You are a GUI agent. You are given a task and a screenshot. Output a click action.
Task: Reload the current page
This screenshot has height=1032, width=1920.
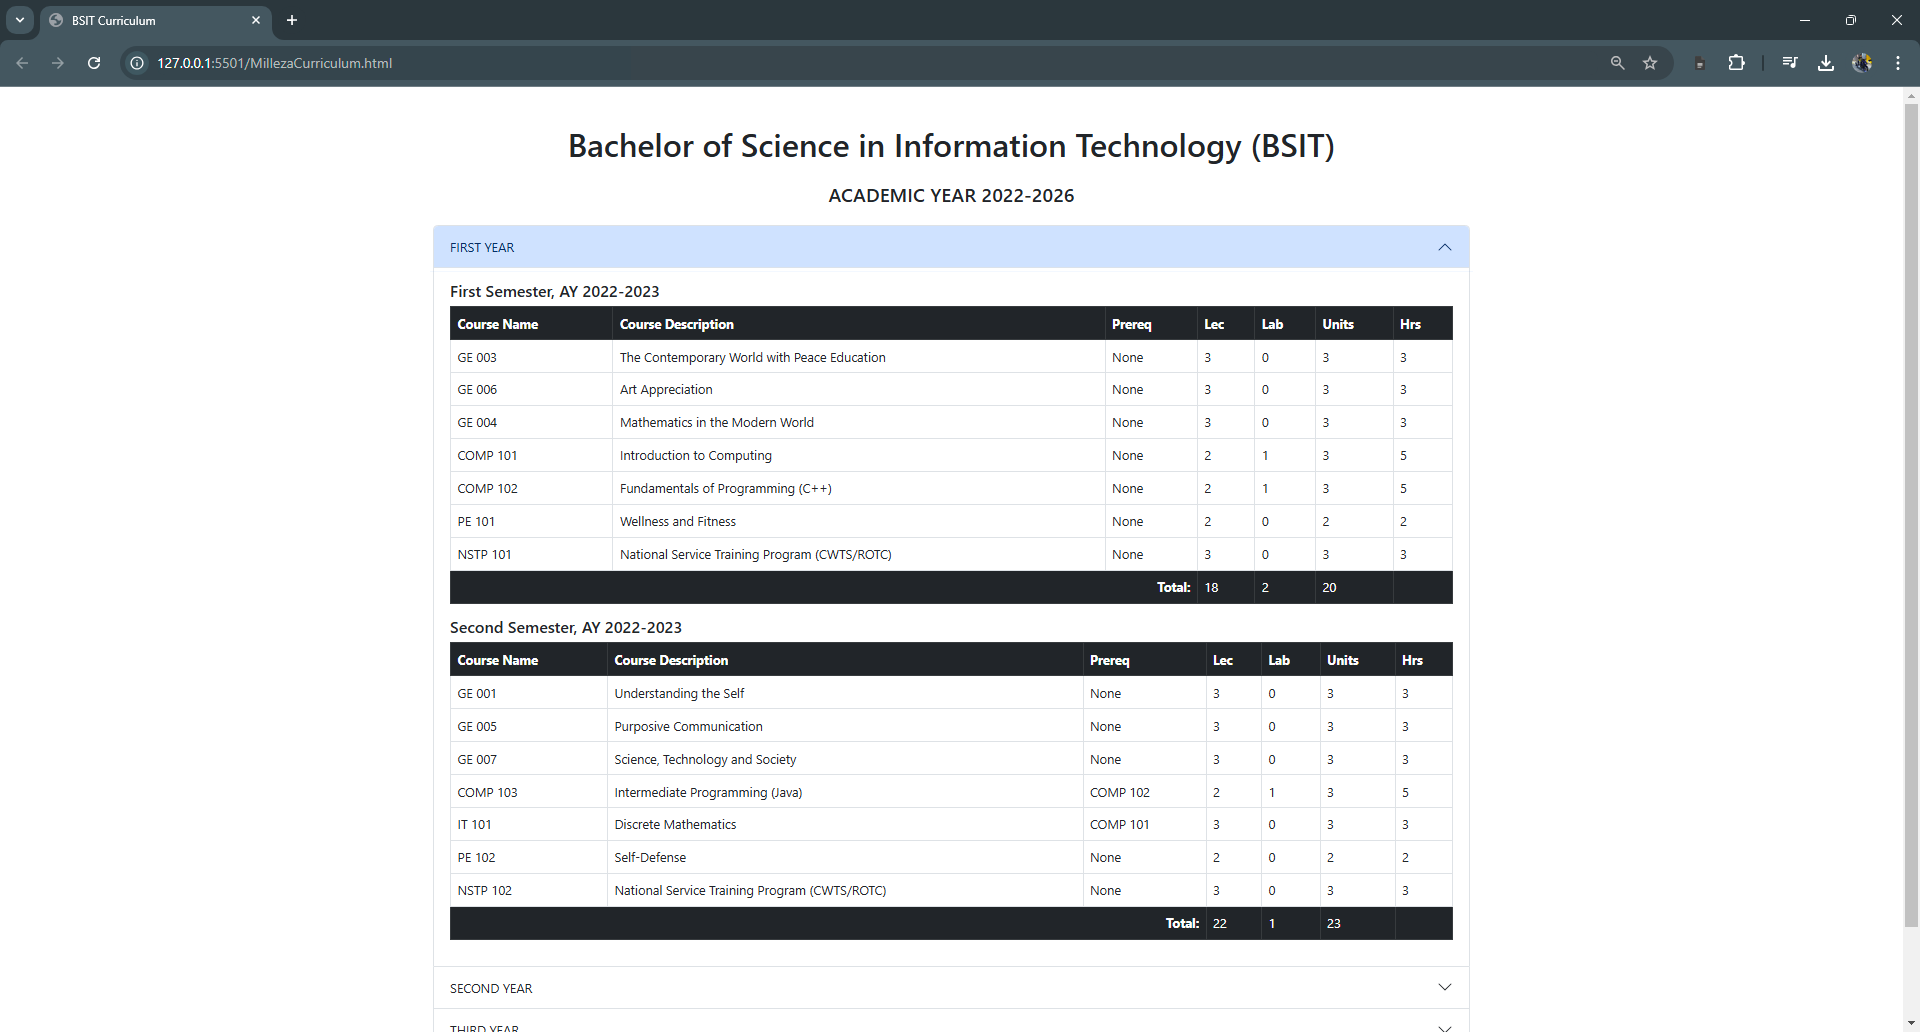coord(94,63)
